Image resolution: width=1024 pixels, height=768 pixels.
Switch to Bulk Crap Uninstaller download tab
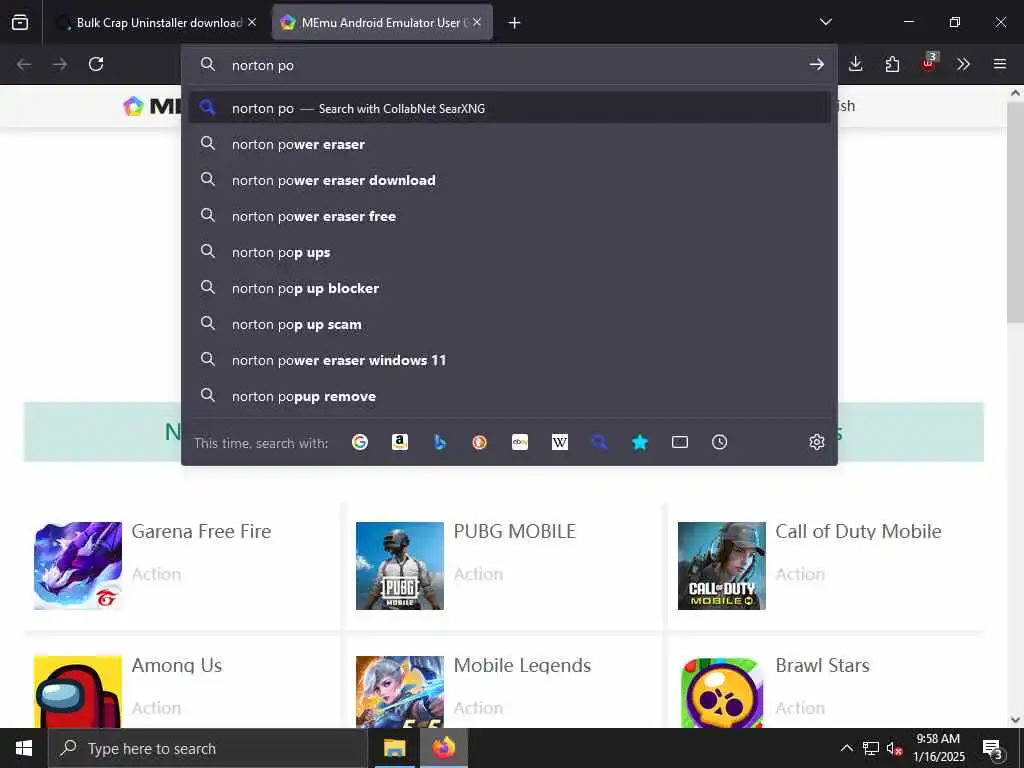pos(157,22)
